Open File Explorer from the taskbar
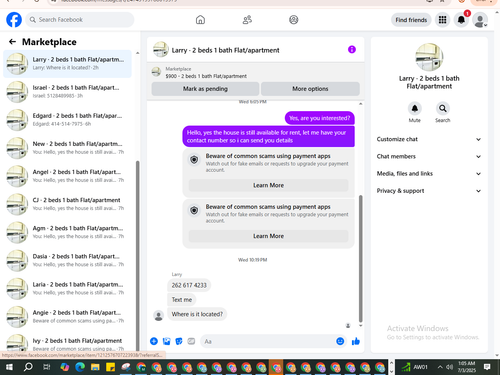The image size is (500, 375). pyautogui.click(x=95, y=367)
